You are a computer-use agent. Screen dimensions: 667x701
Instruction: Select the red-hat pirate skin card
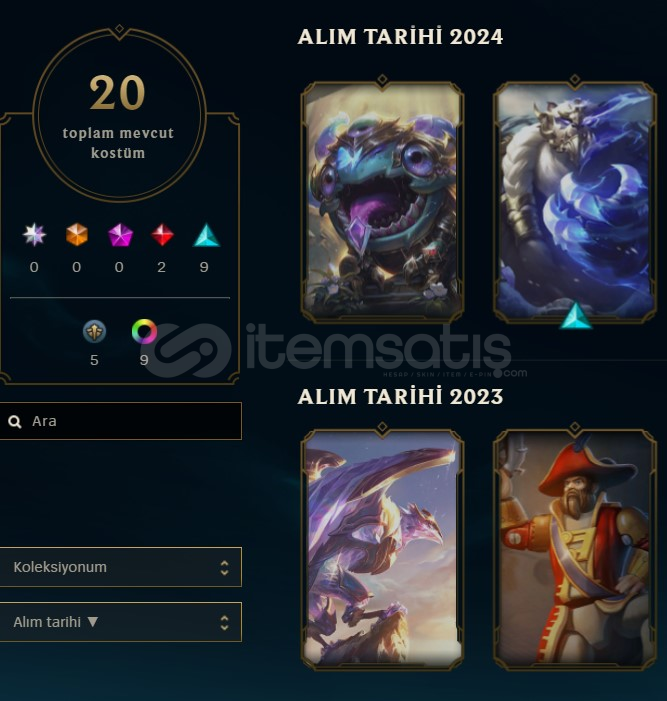pyautogui.click(x=575, y=549)
